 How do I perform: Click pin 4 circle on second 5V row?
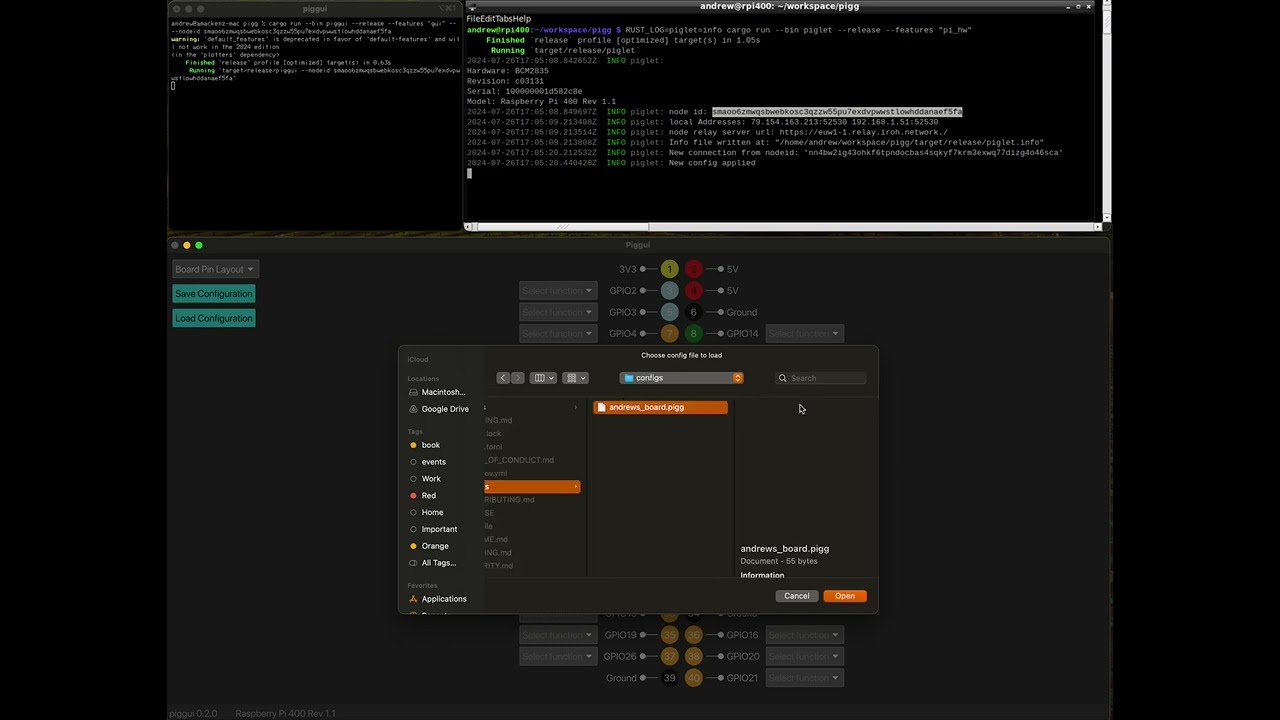tap(693, 291)
